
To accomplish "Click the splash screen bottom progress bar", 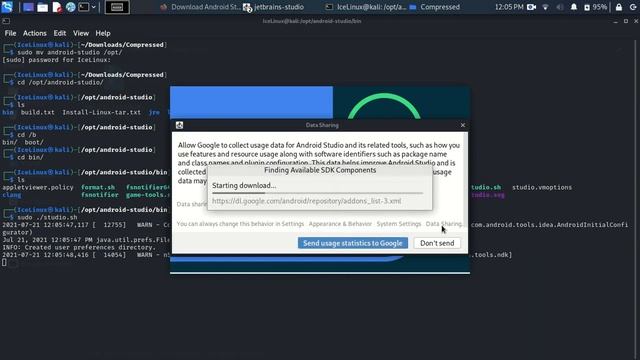I will [320, 273].
